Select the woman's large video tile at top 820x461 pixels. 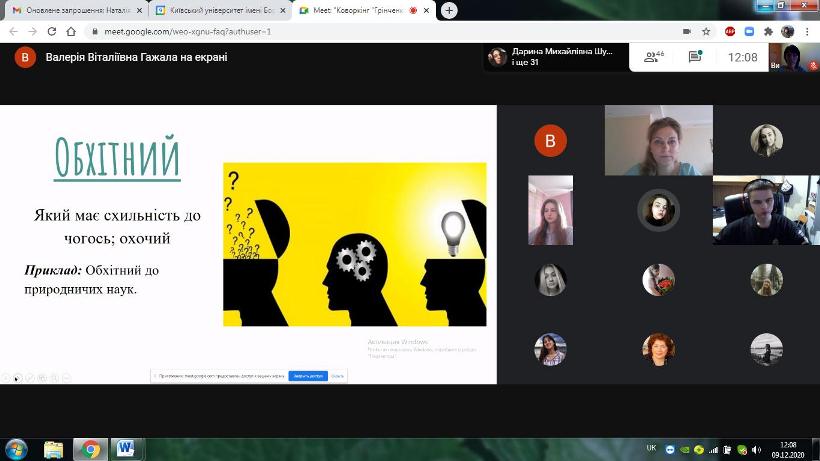658,140
